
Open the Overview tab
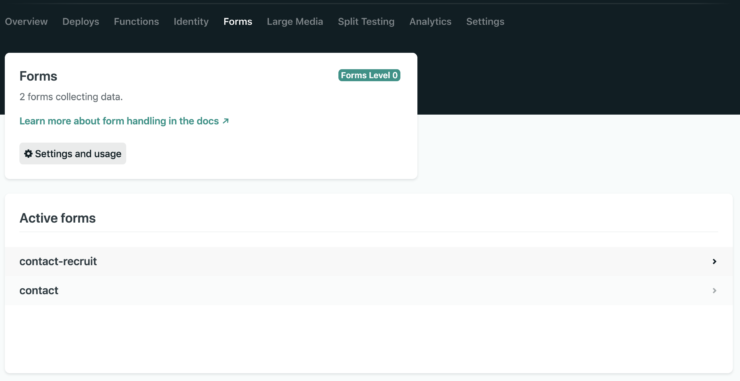[x=26, y=22]
